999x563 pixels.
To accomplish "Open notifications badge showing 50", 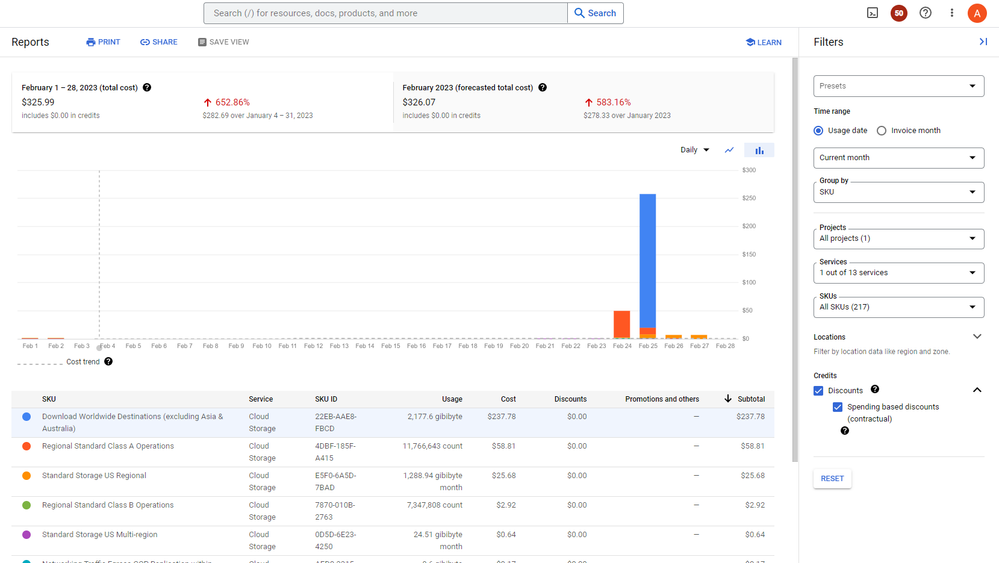I will click(x=898, y=13).
